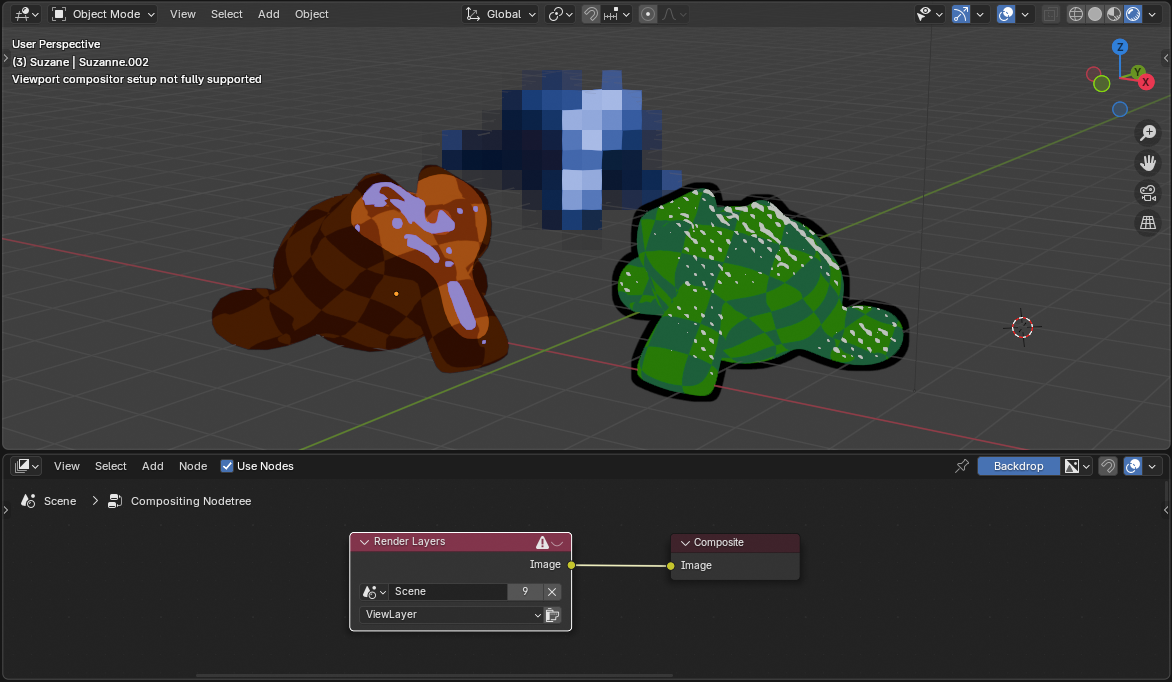Expand viewport toolbar with left arrow
The image size is (1172, 682).
[6, 58]
